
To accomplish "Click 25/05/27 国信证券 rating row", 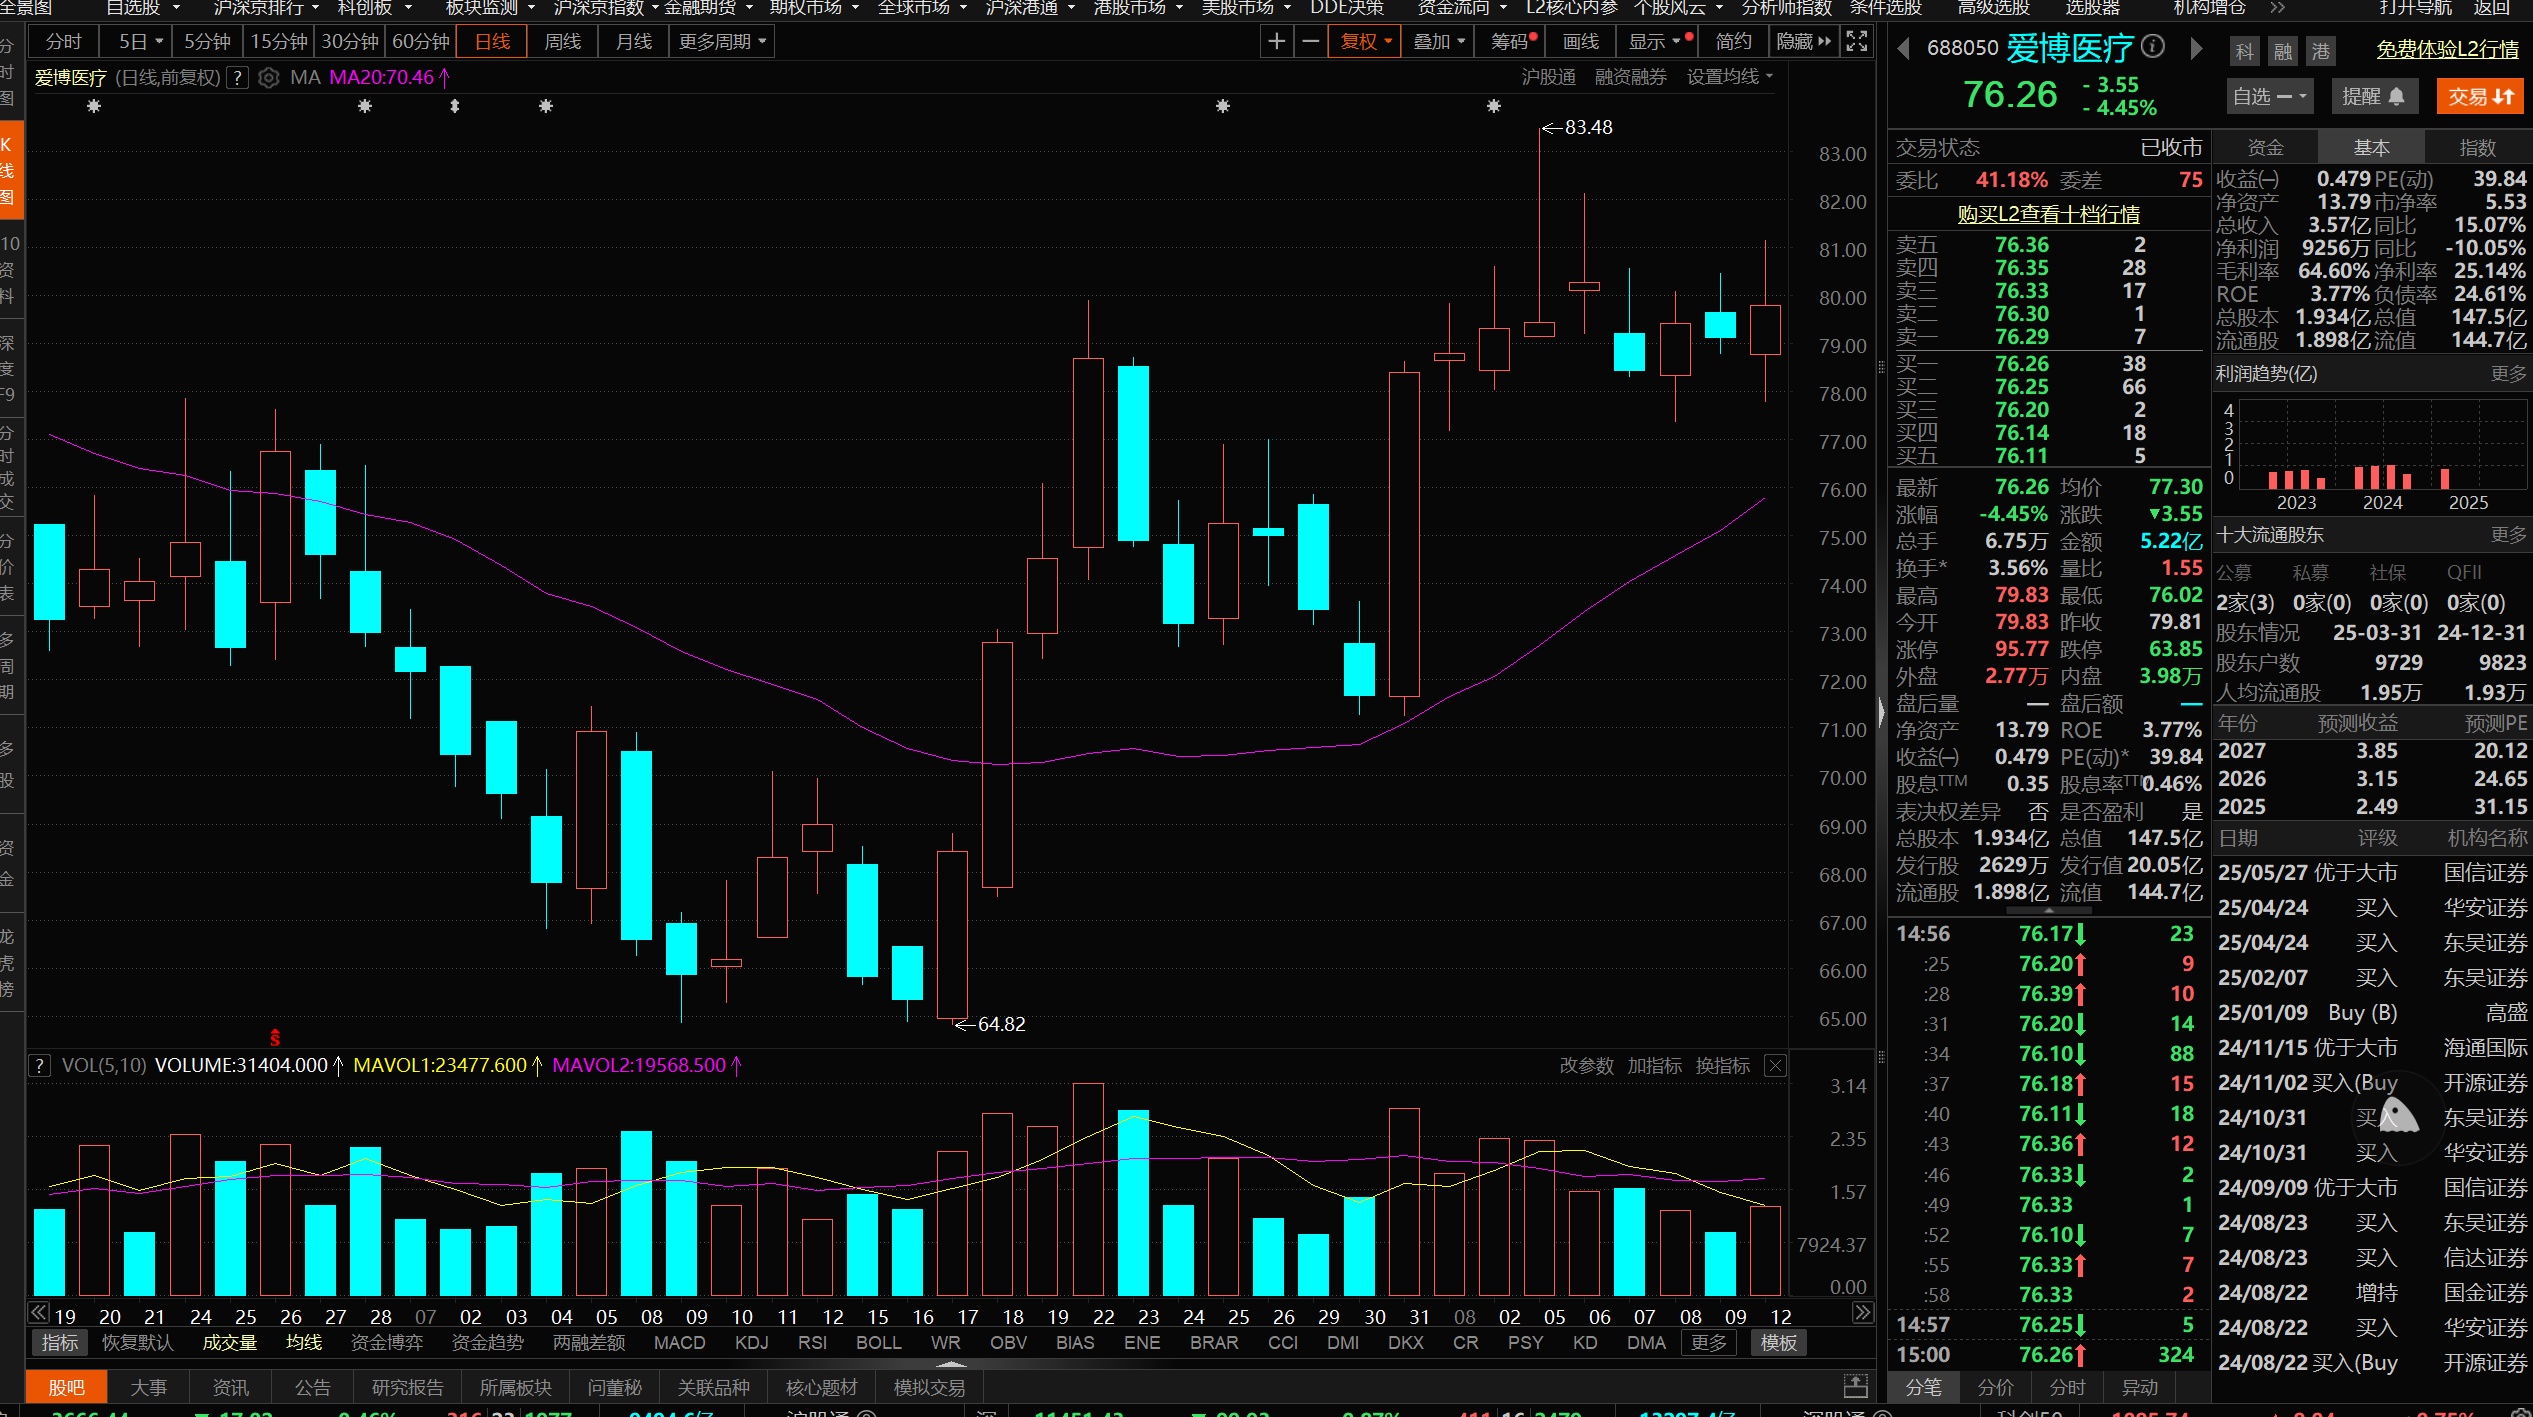I will 2372,873.
